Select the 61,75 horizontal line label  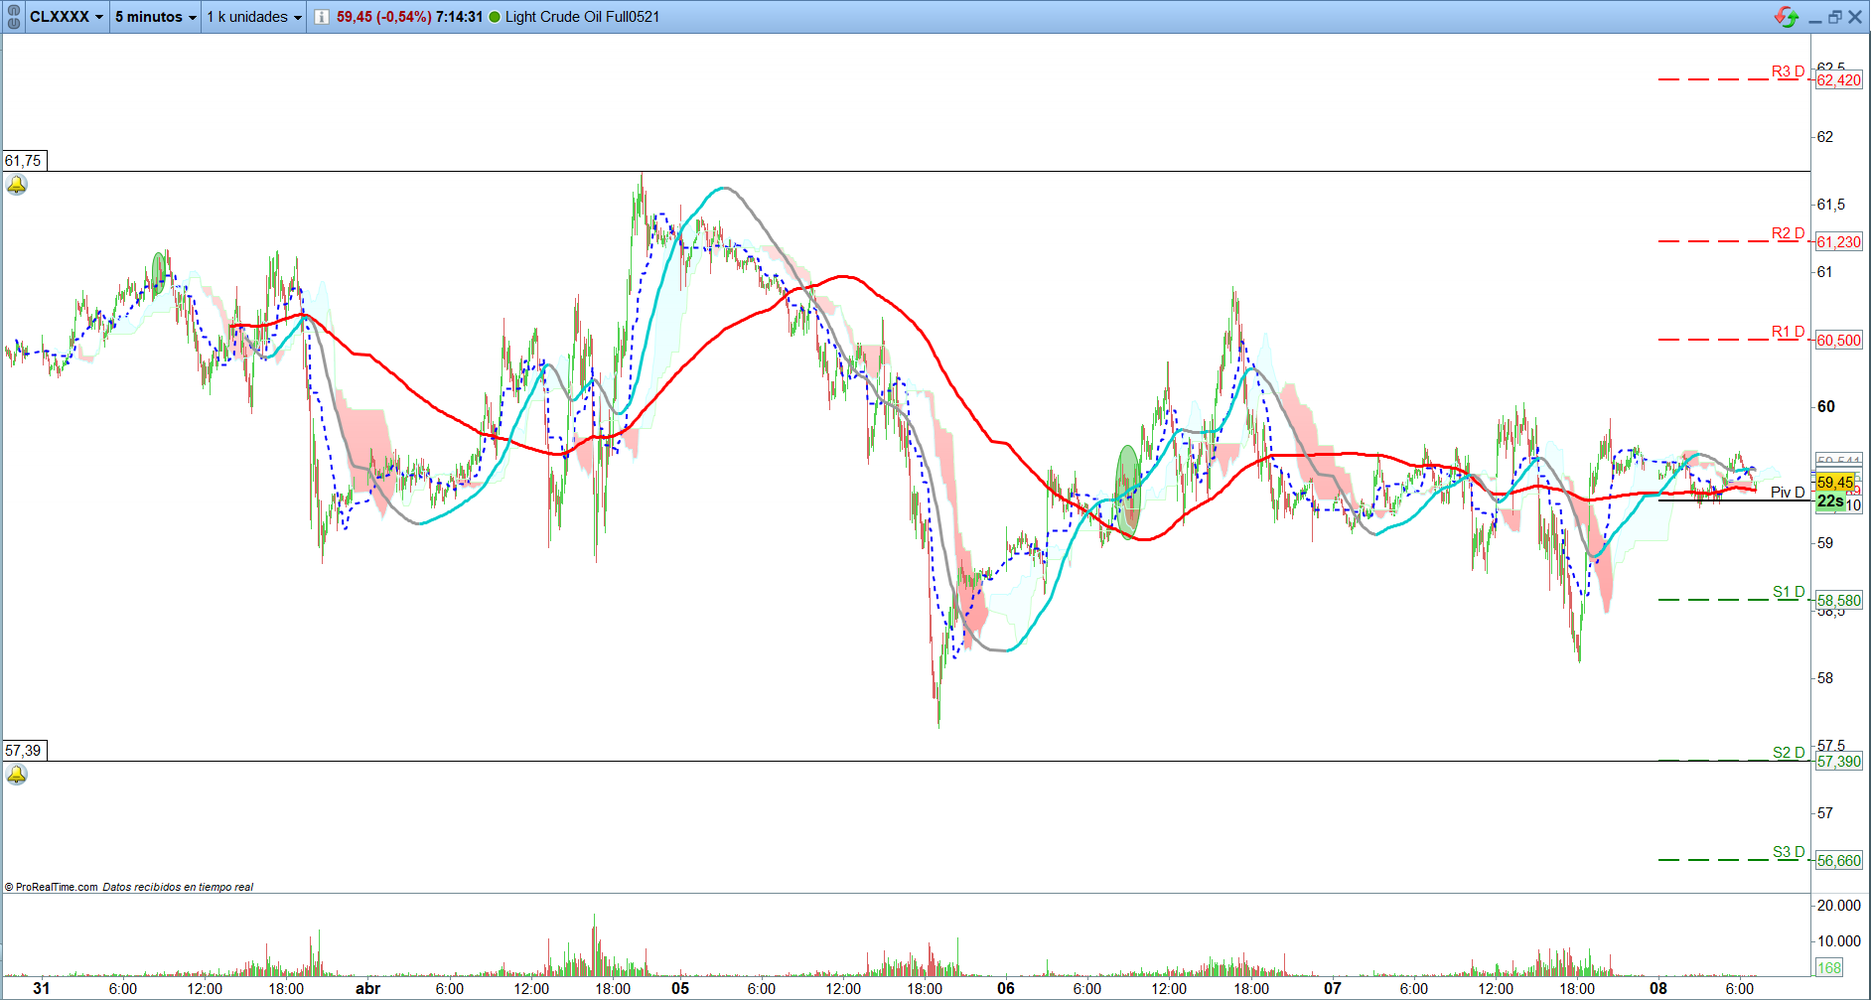coord(24,161)
